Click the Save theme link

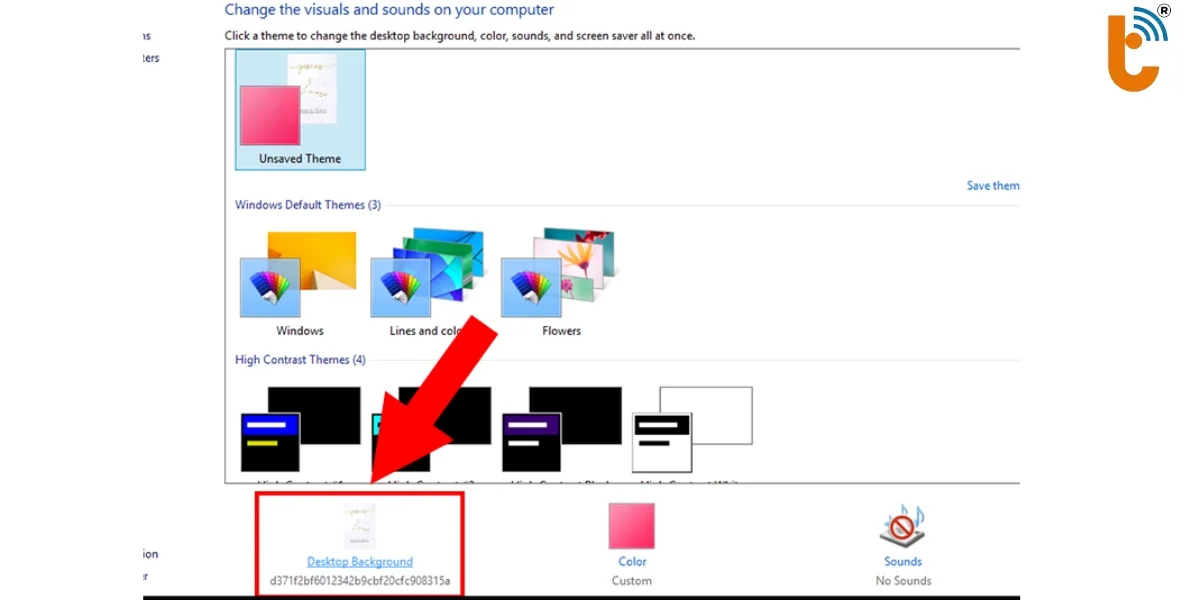[x=992, y=186]
